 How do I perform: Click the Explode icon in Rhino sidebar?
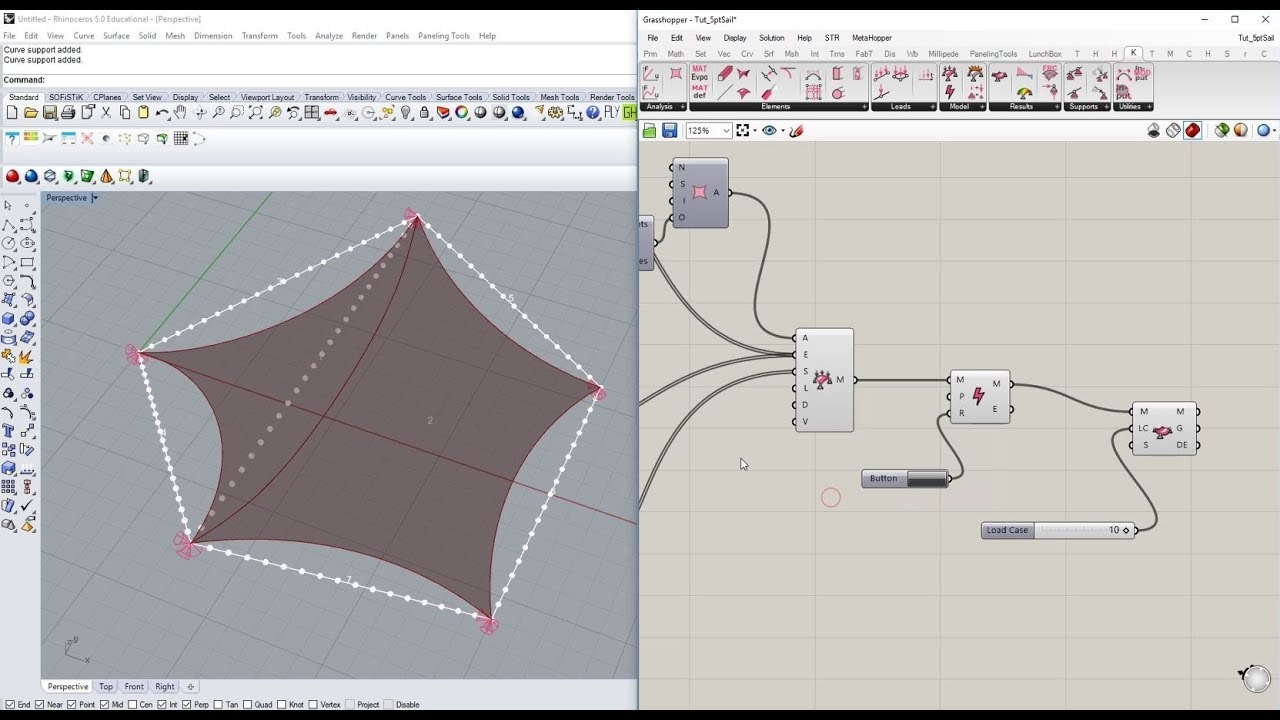click(x=25, y=356)
